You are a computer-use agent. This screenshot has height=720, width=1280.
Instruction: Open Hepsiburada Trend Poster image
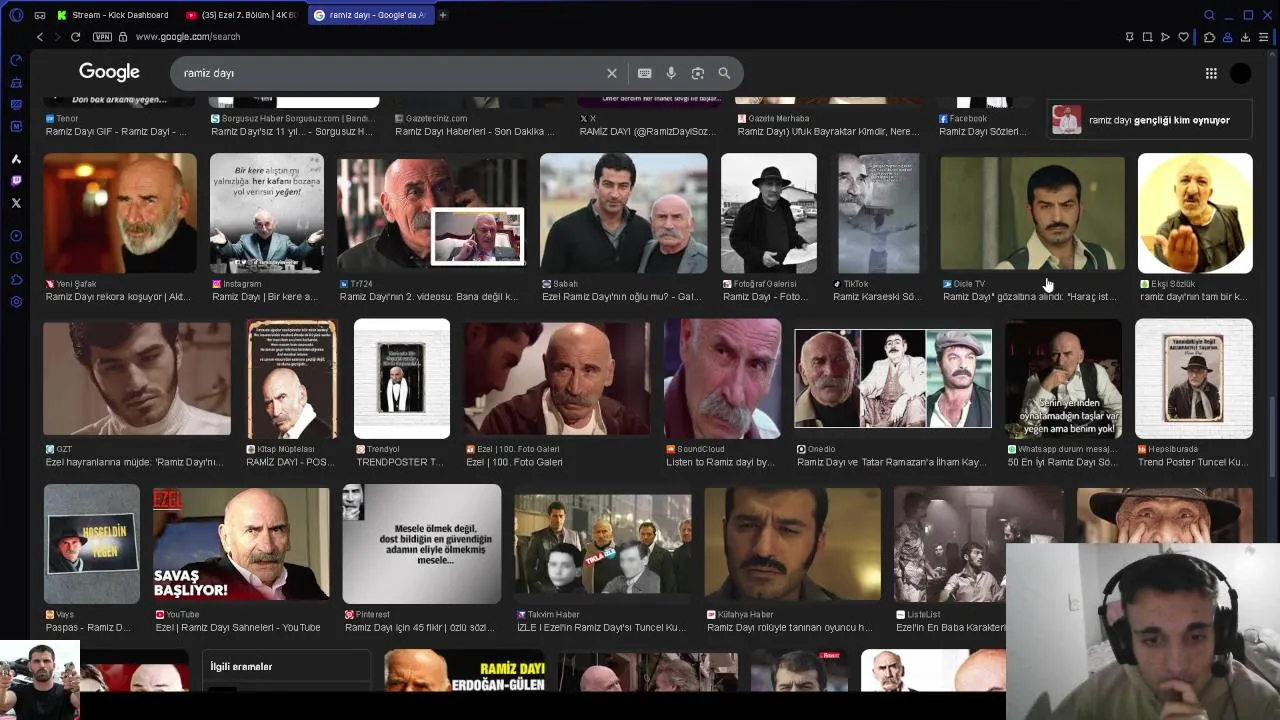click(1194, 378)
